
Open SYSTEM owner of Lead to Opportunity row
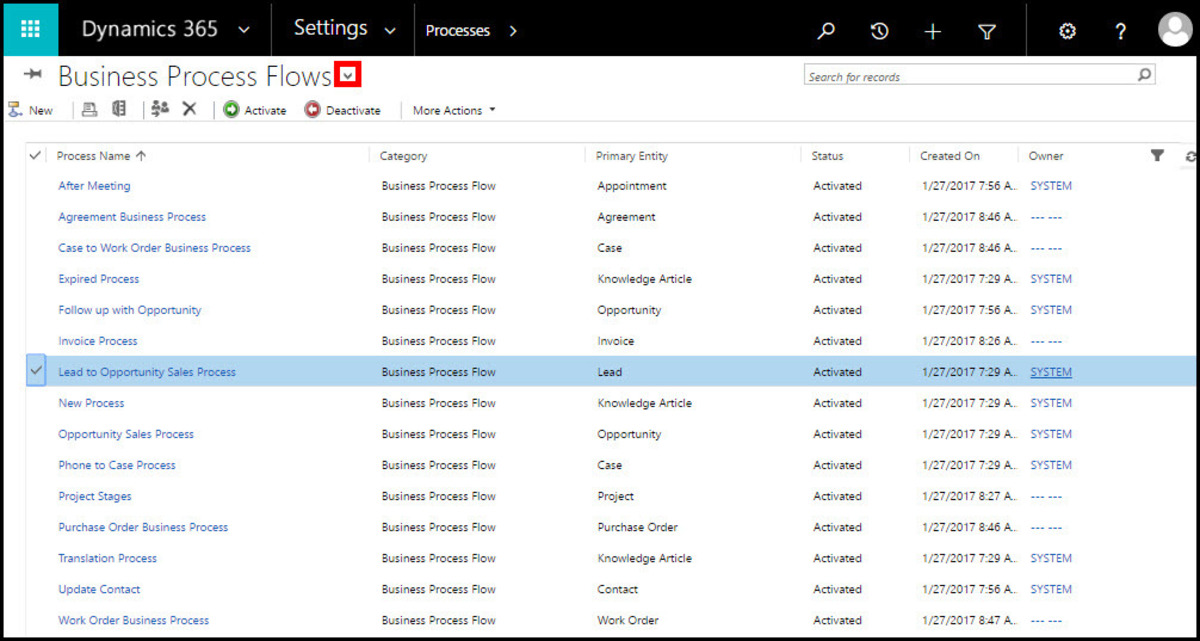click(1051, 372)
